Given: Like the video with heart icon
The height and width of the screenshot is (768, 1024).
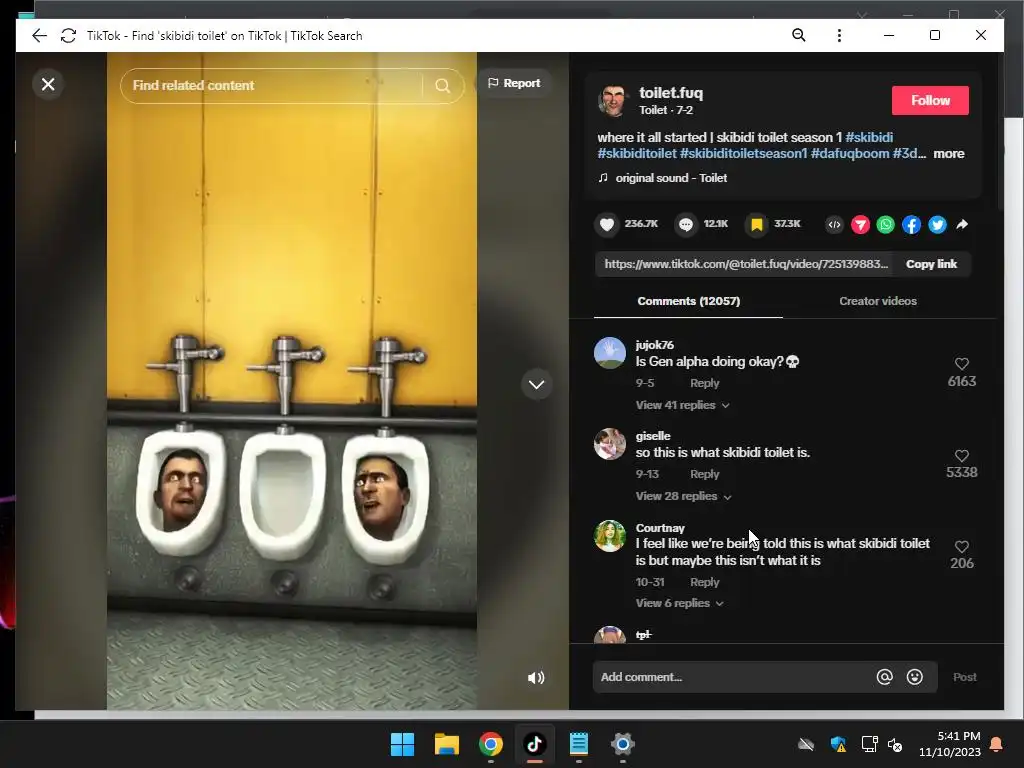Looking at the screenshot, I should [x=607, y=225].
